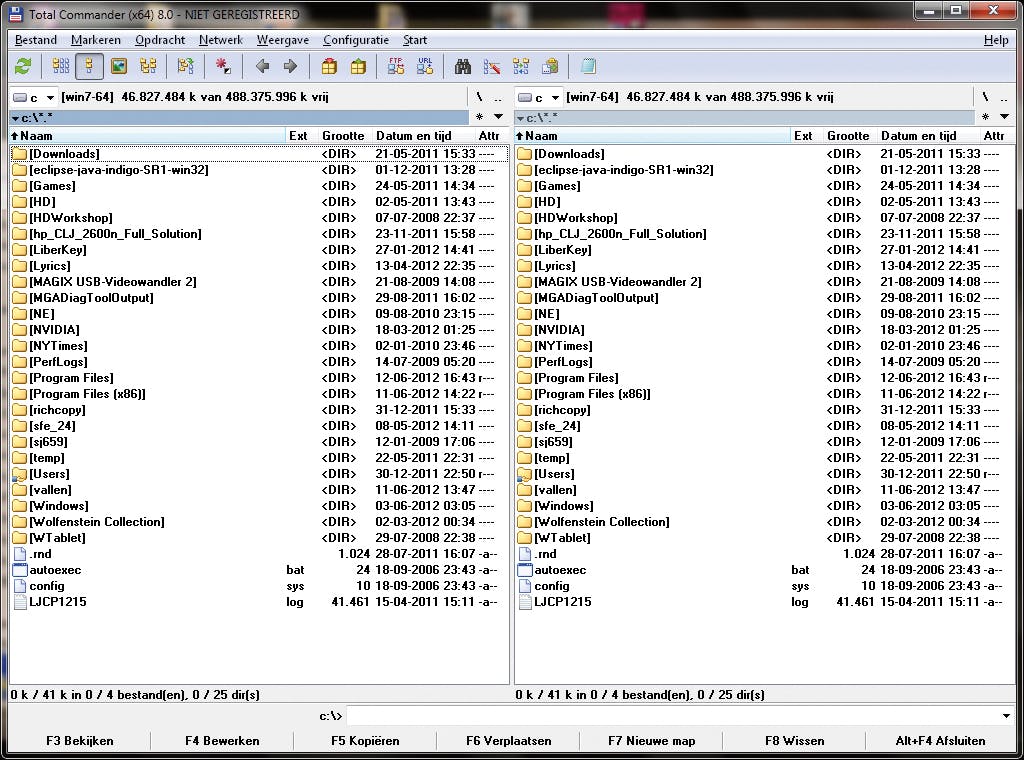This screenshot has width=1024, height=760.
Task: Open right panel directory history arrow
Action: click(x=1004, y=117)
